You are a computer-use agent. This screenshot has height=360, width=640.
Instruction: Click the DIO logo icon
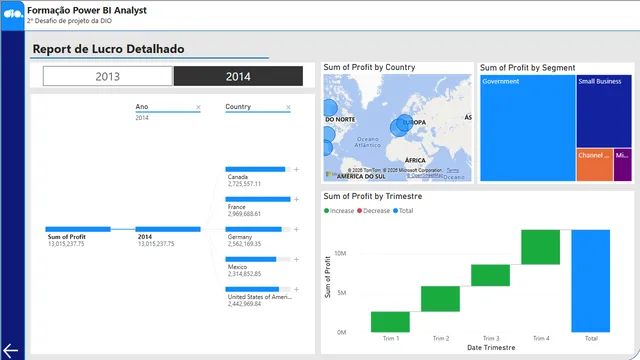coord(13,14)
